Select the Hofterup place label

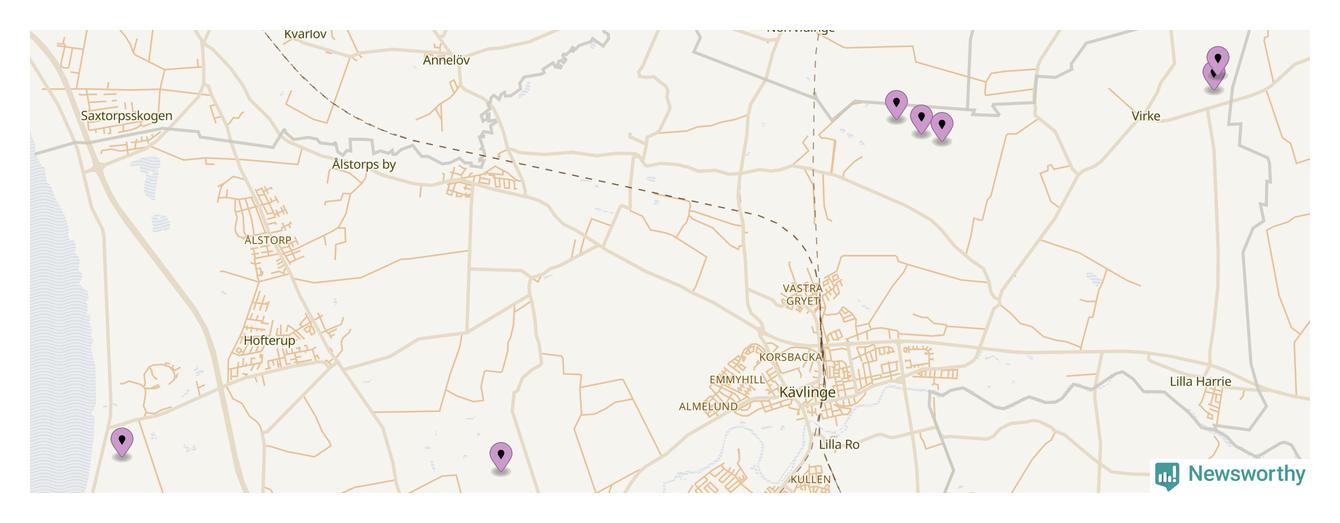point(270,340)
